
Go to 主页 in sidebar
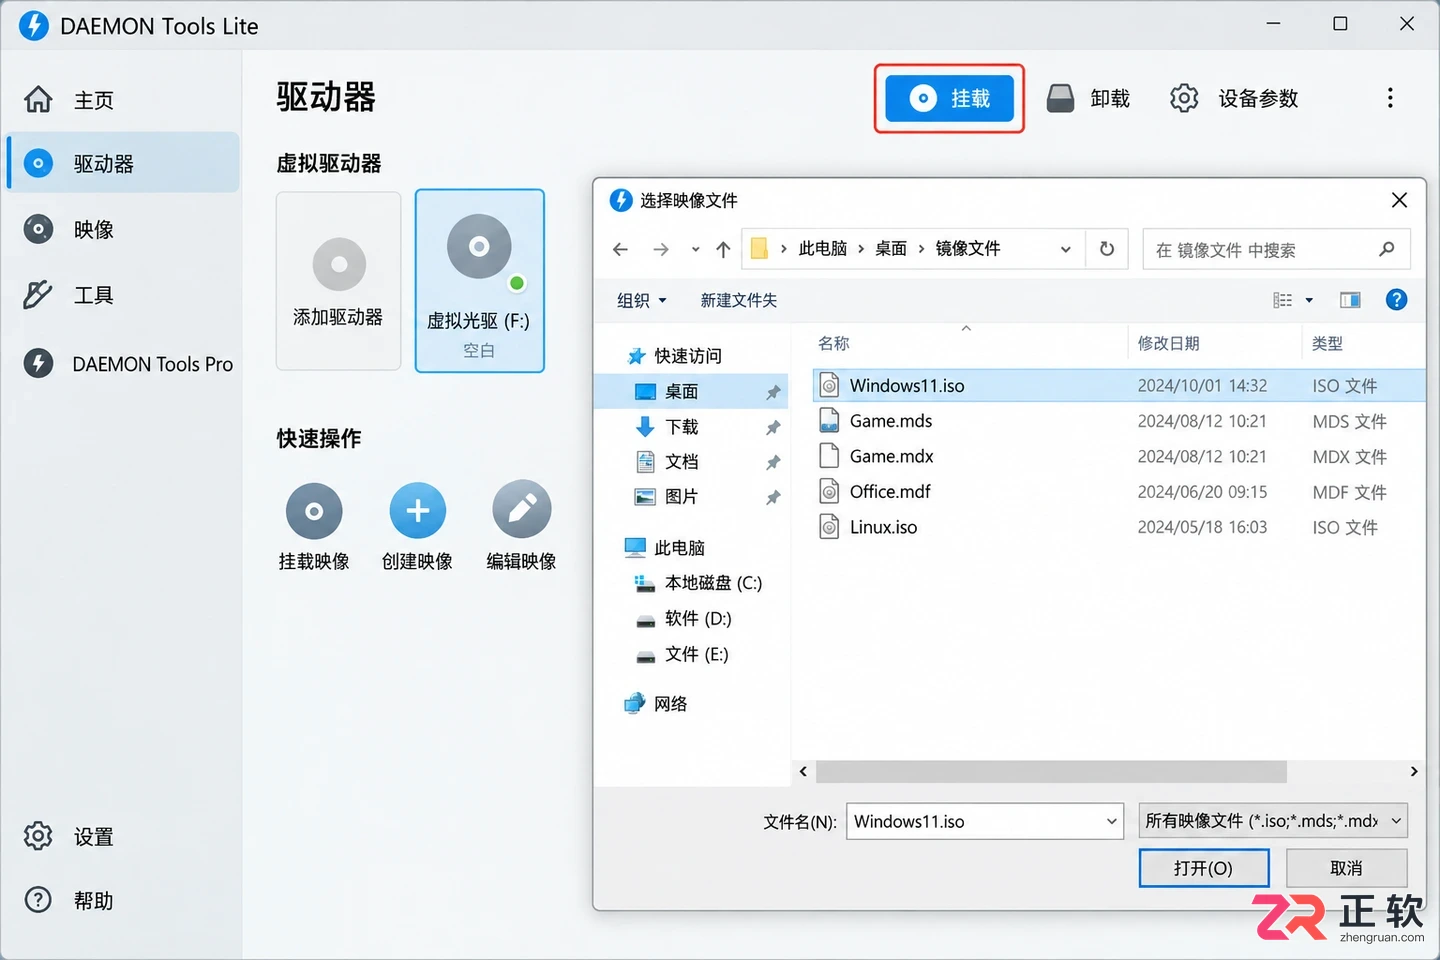click(122, 100)
